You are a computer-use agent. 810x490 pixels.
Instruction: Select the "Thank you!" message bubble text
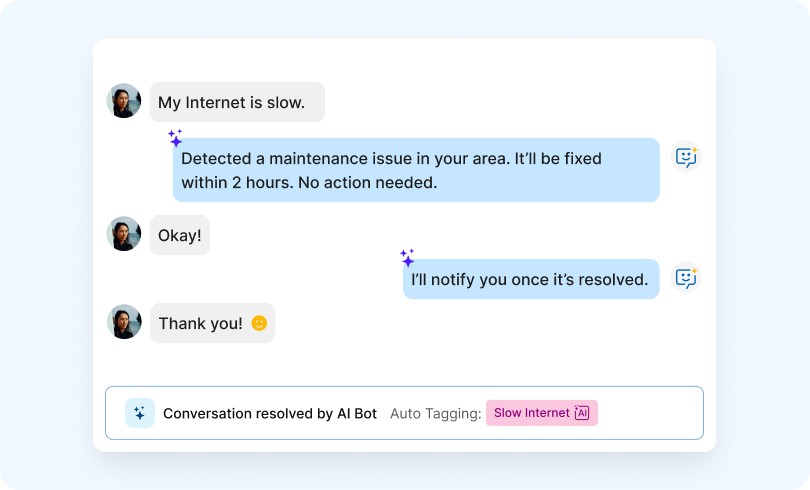(x=200, y=323)
